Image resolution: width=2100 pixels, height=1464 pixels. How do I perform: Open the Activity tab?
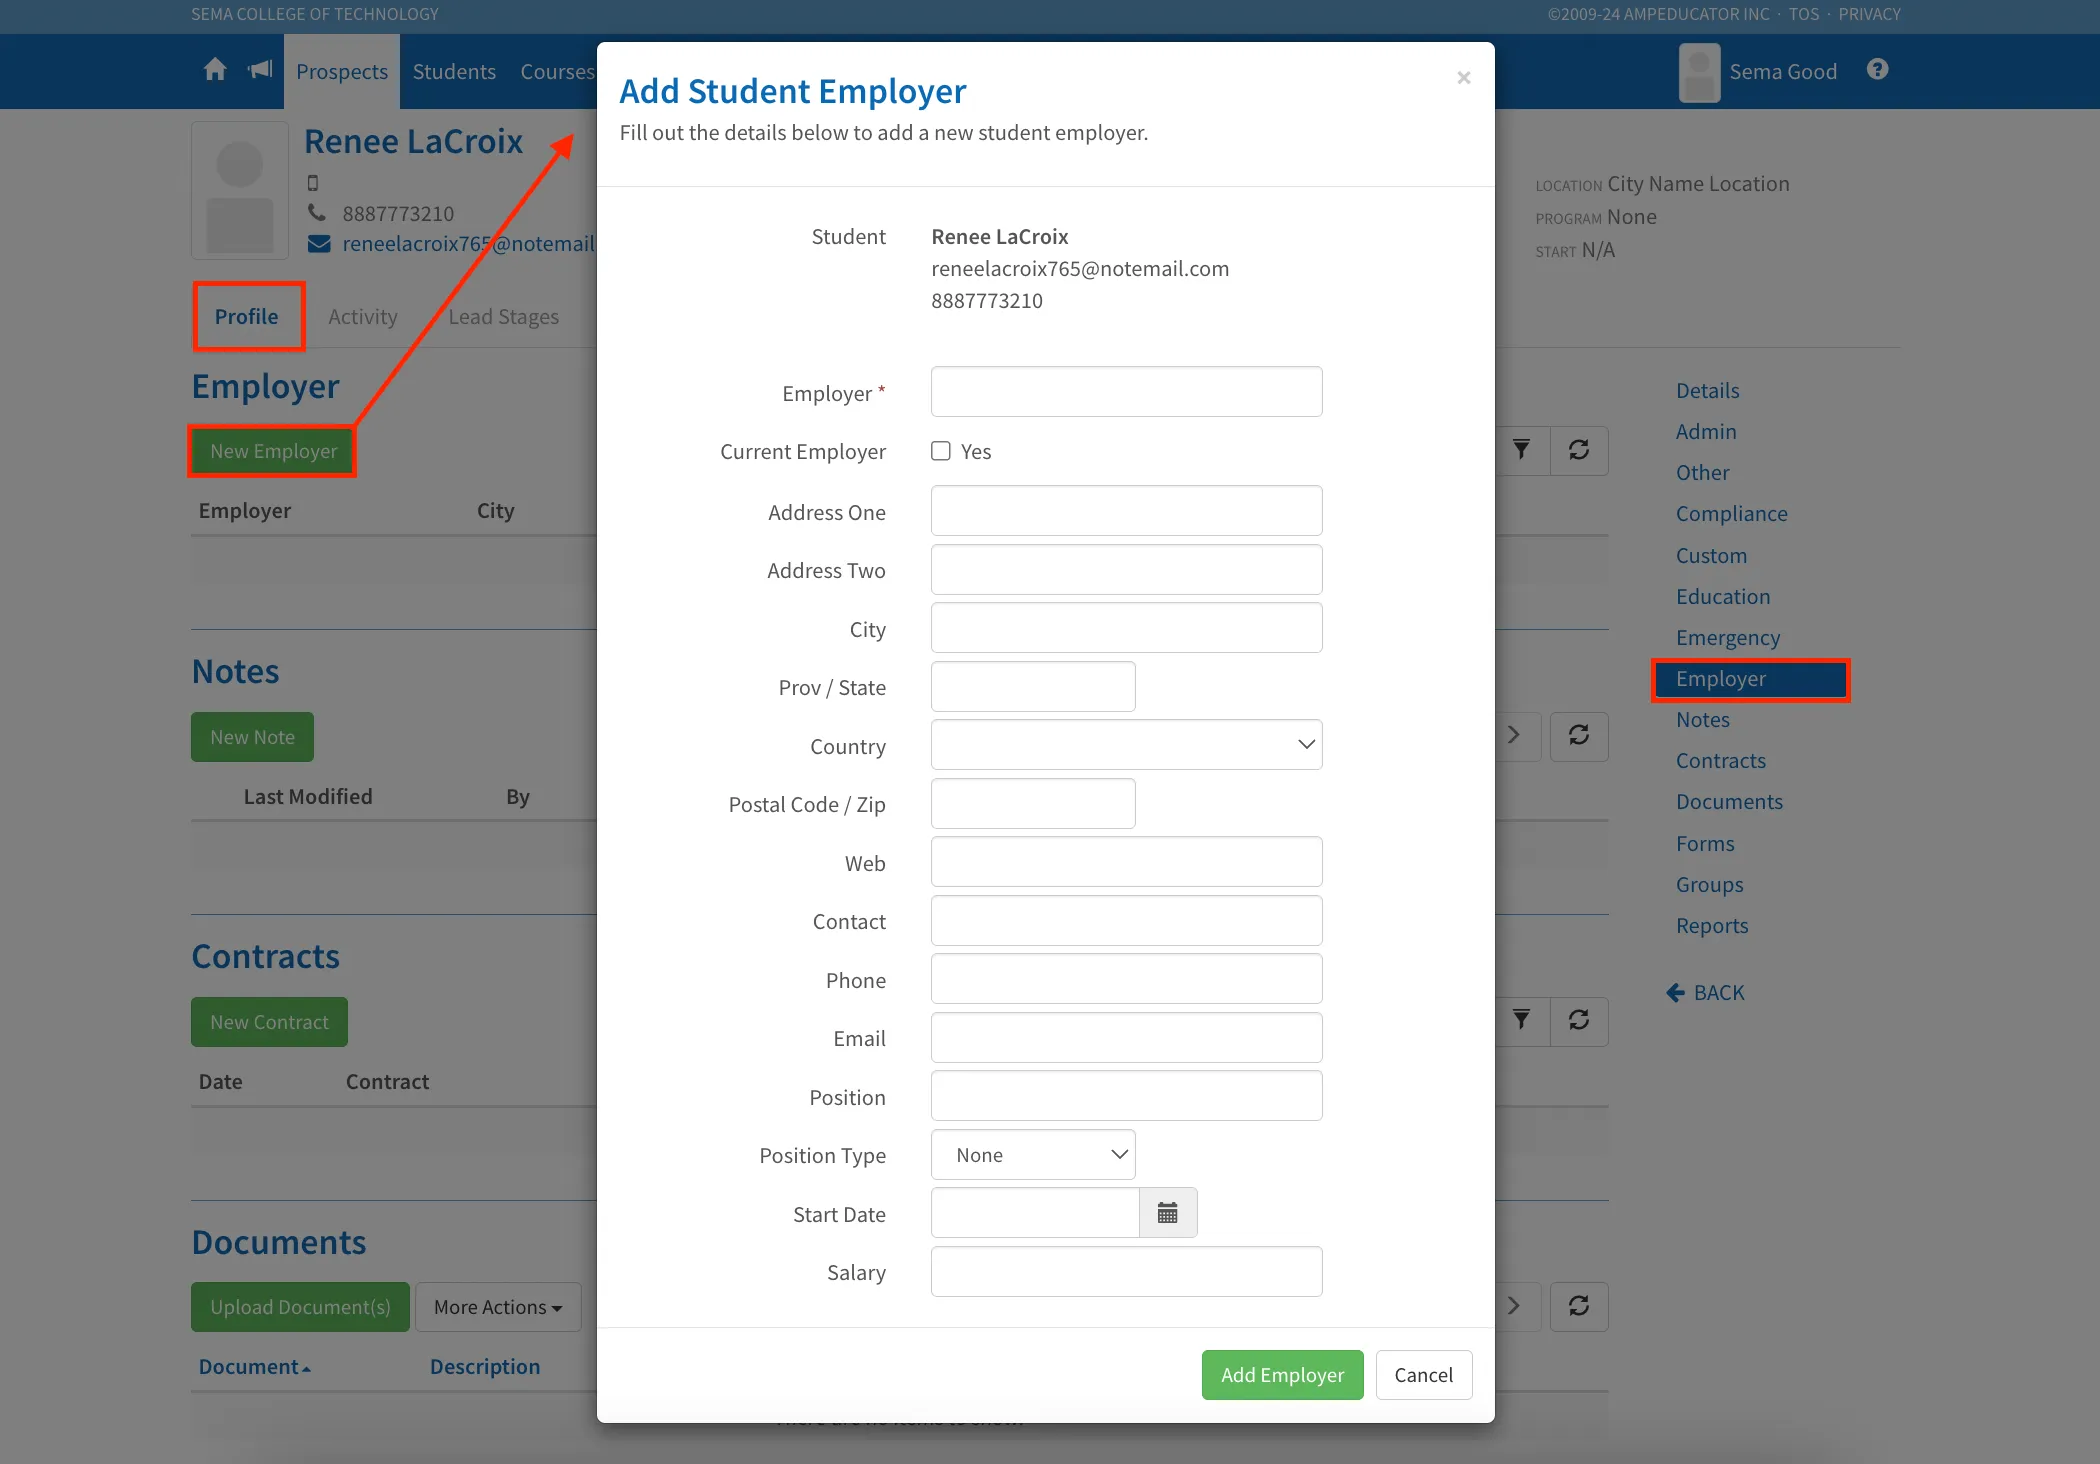click(x=363, y=317)
